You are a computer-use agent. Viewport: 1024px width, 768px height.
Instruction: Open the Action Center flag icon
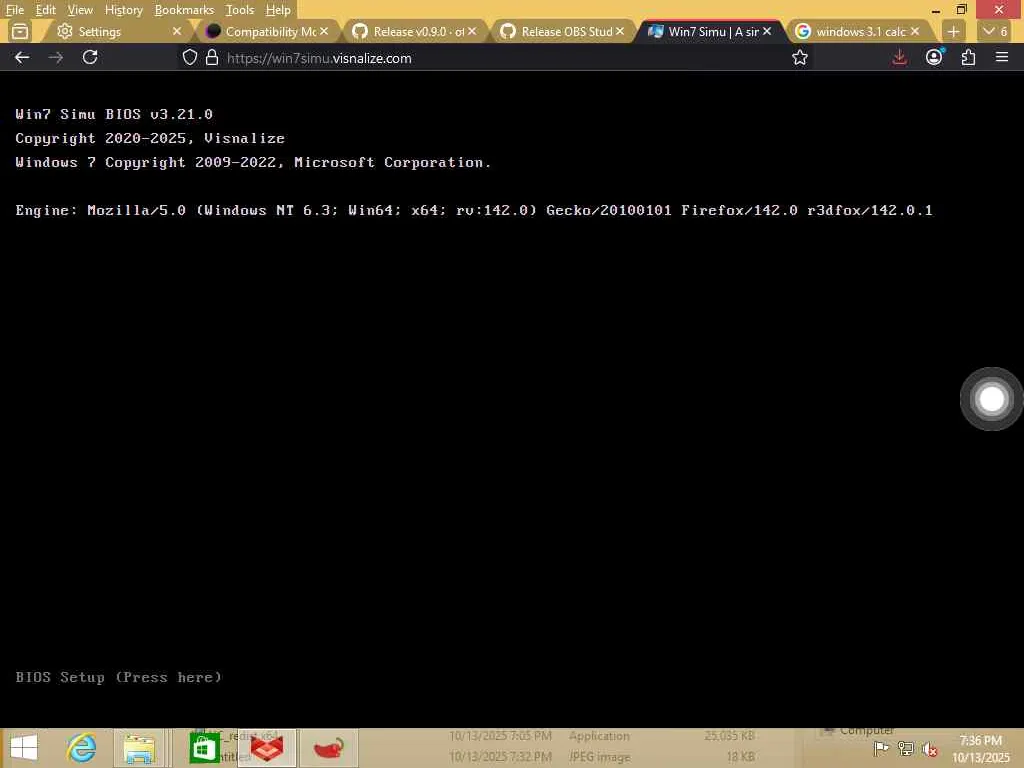click(x=881, y=748)
